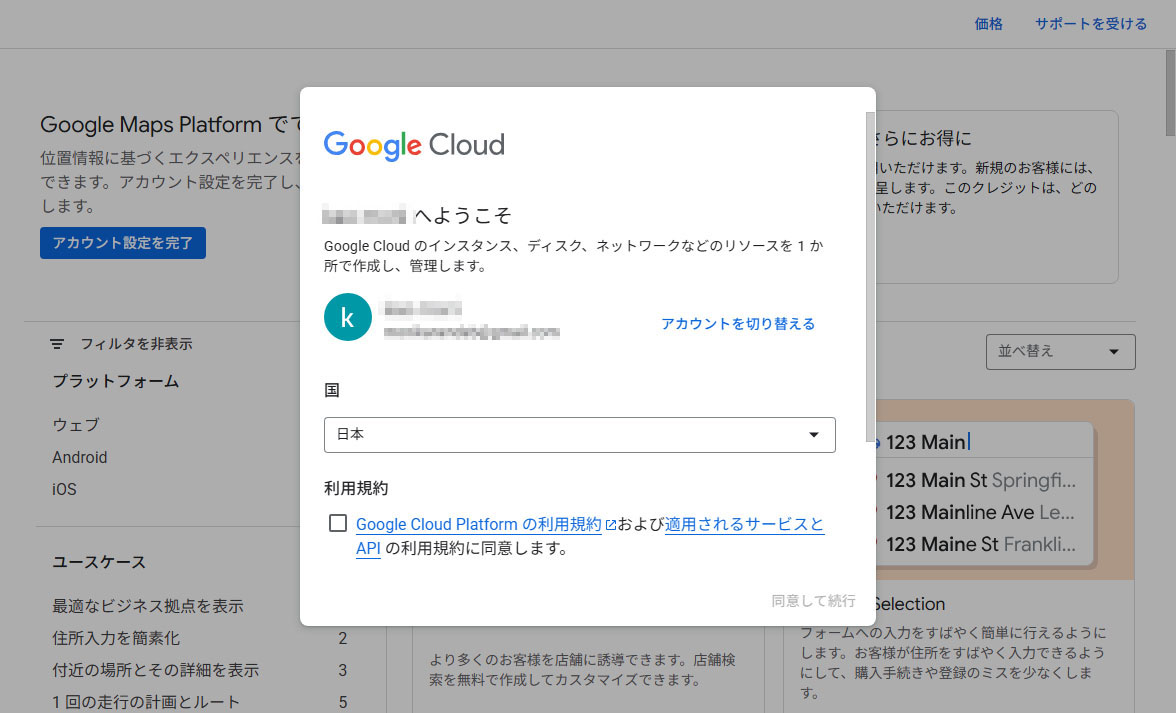Screen dimensions: 1176x713
Task: Choose the 住所入力を簡素化 use case filter
Action: coord(116,638)
